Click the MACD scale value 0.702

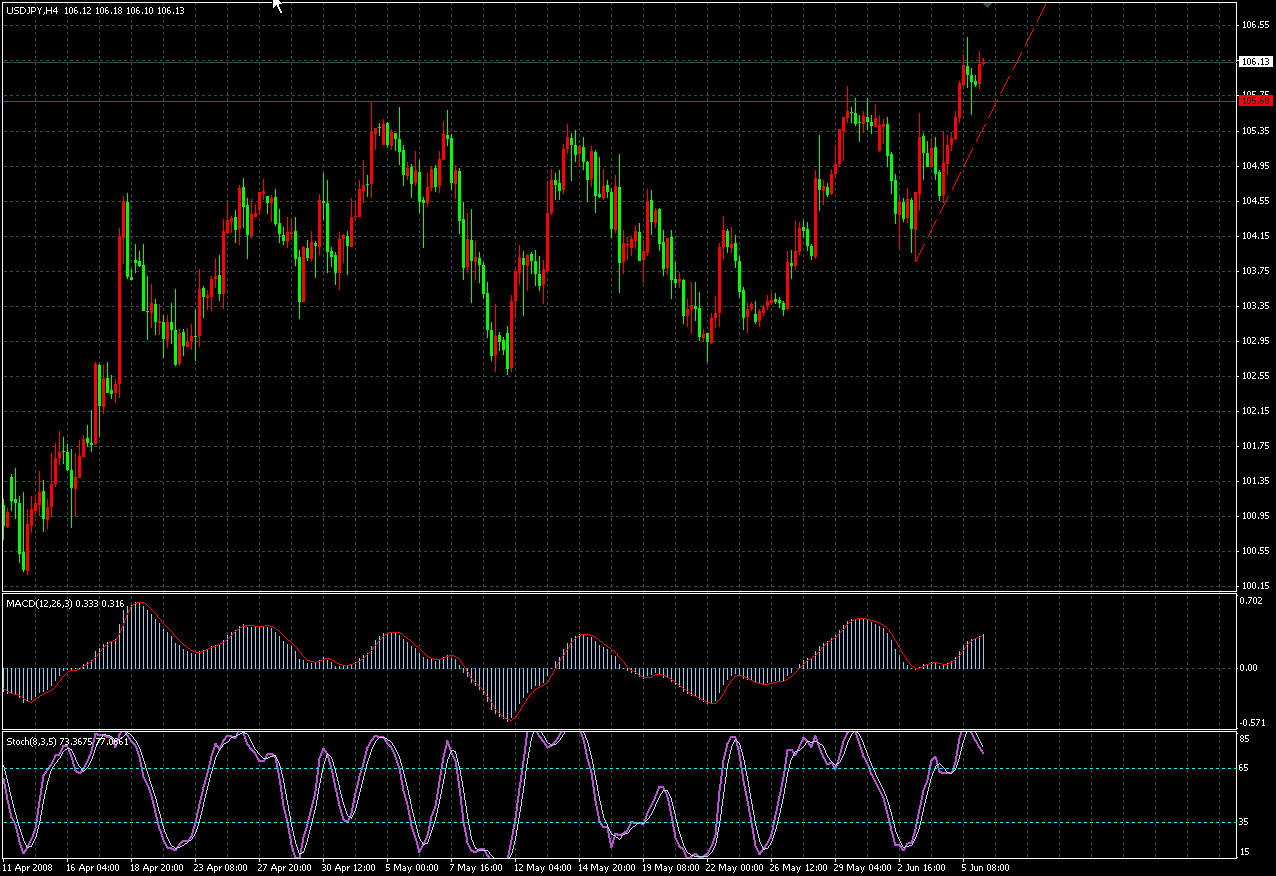point(1253,601)
